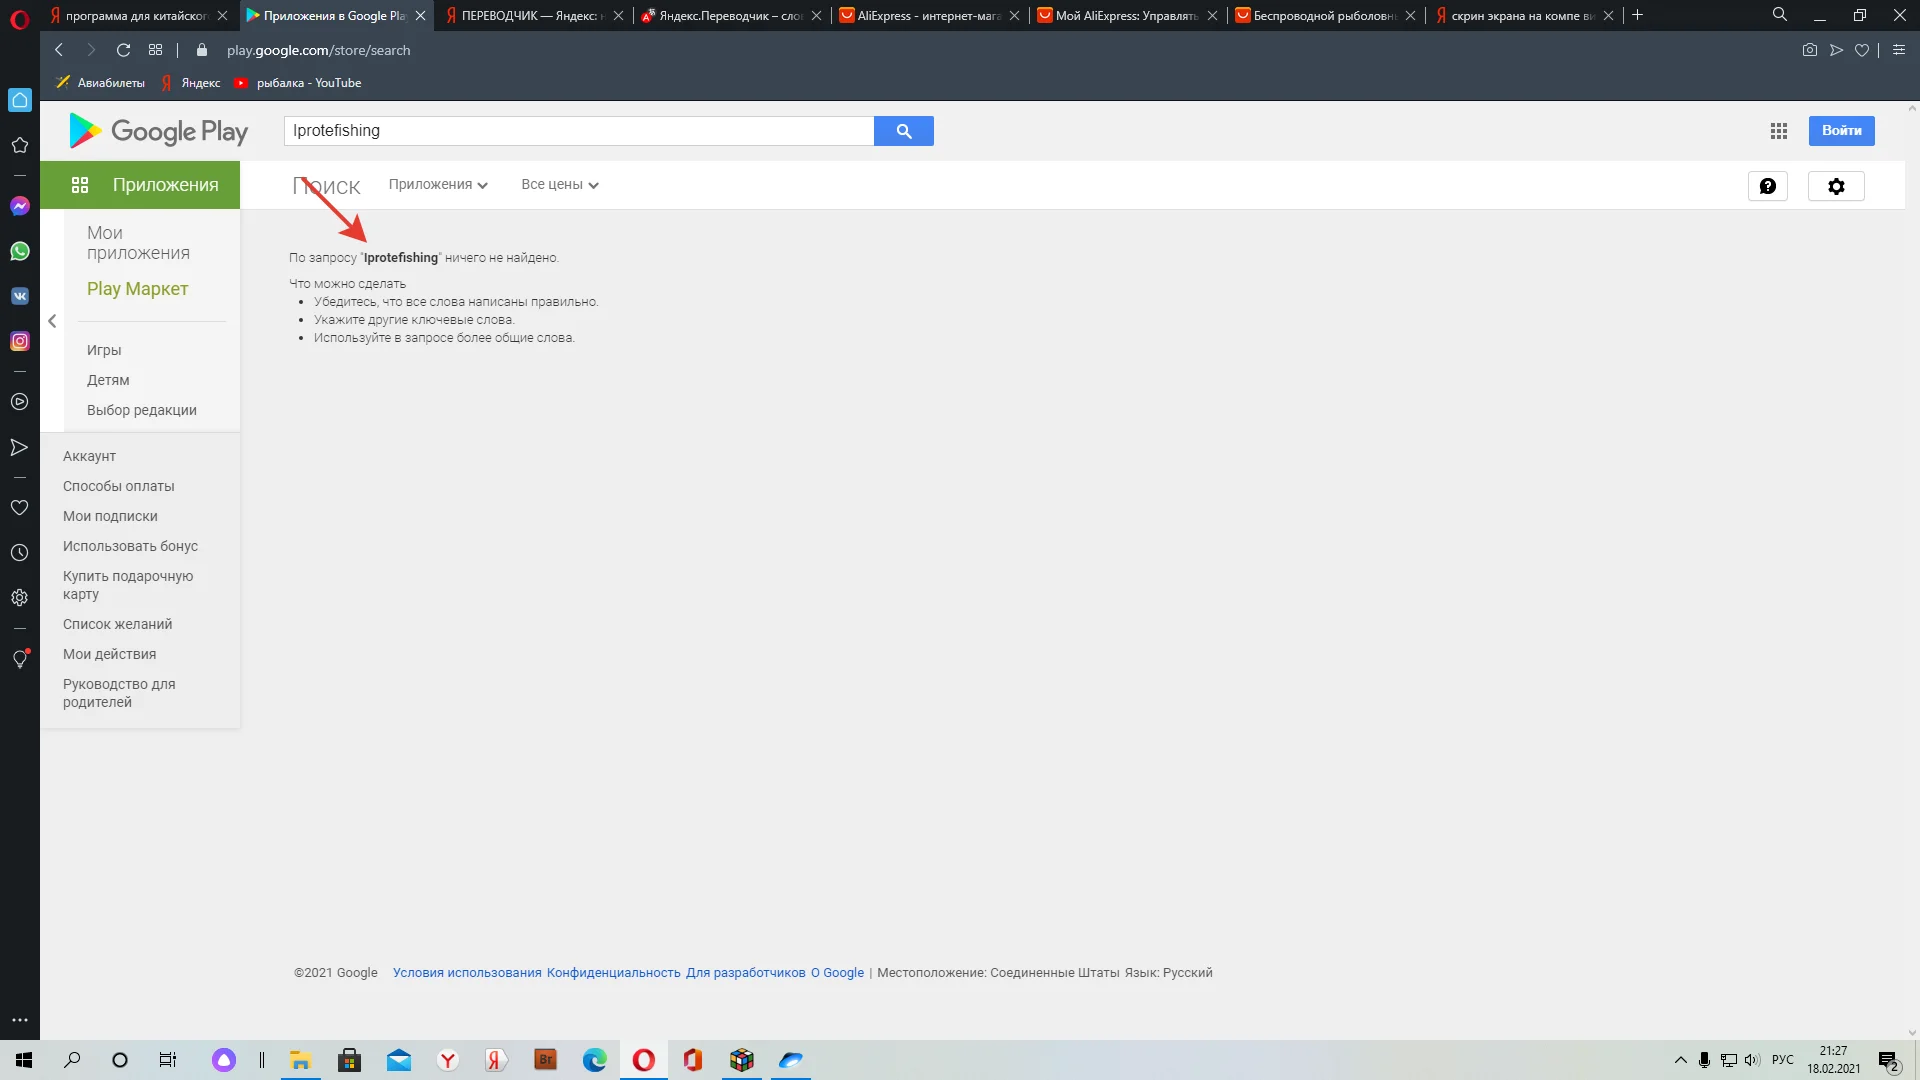
Task: Click the Opera snapshot camera icon
Action: [x=1809, y=50]
